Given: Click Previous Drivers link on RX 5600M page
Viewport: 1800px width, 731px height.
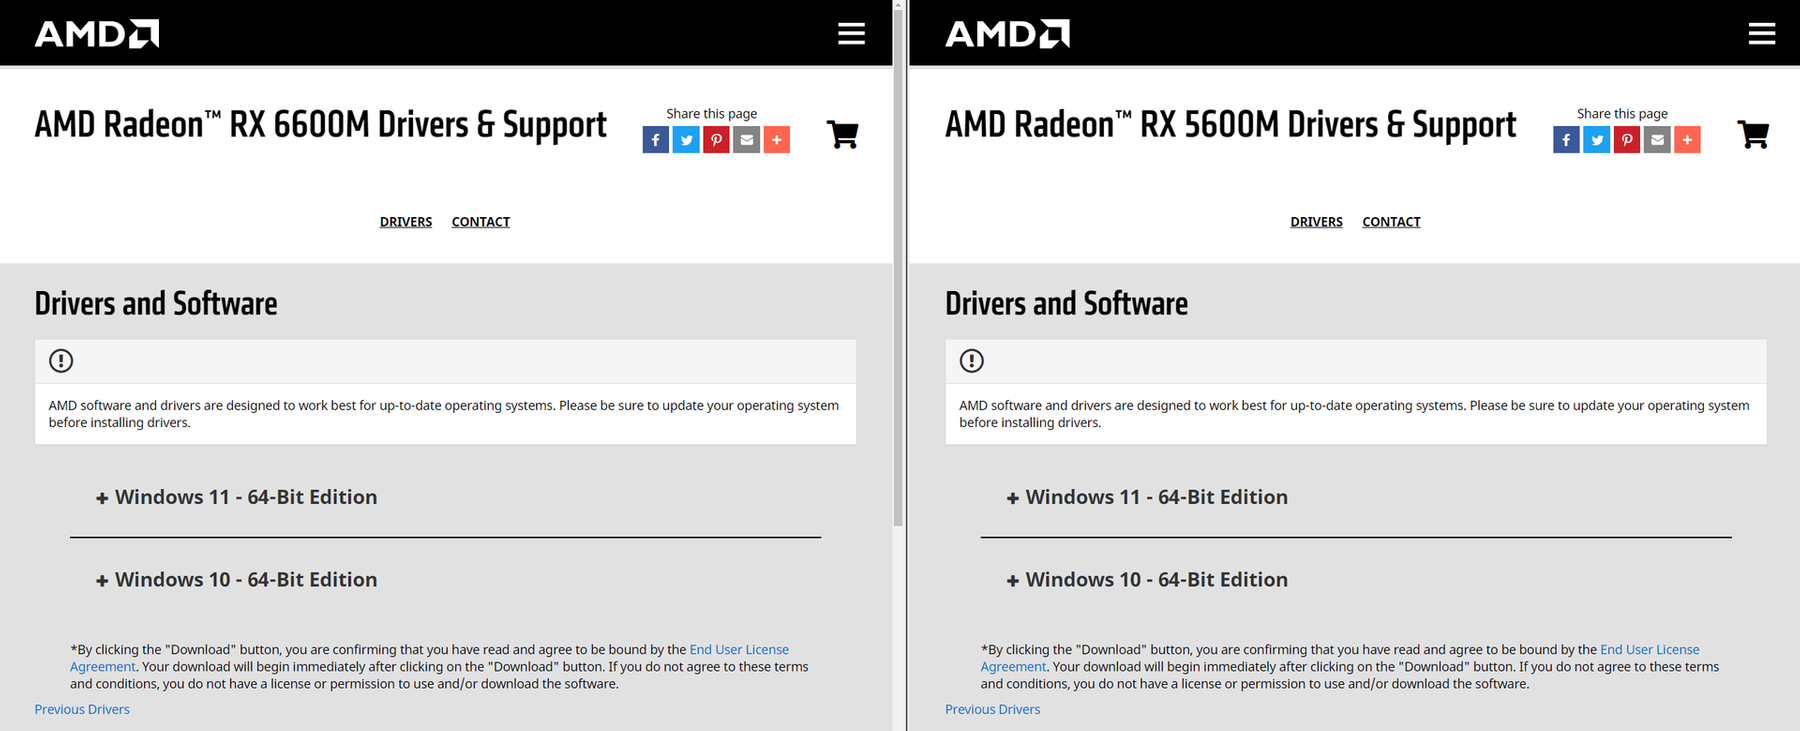Looking at the screenshot, I should [992, 709].
